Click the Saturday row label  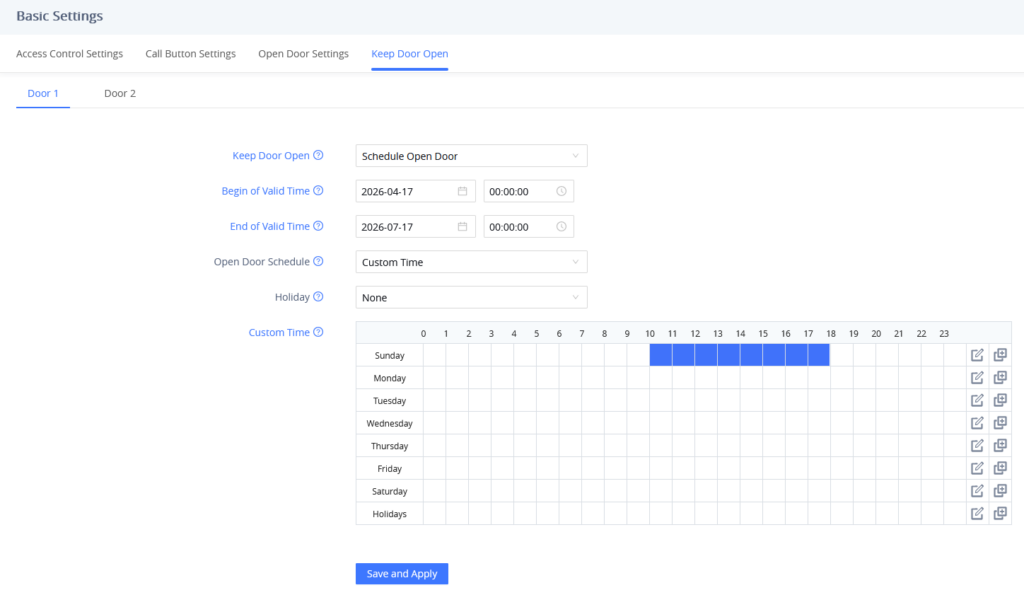tap(390, 491)
